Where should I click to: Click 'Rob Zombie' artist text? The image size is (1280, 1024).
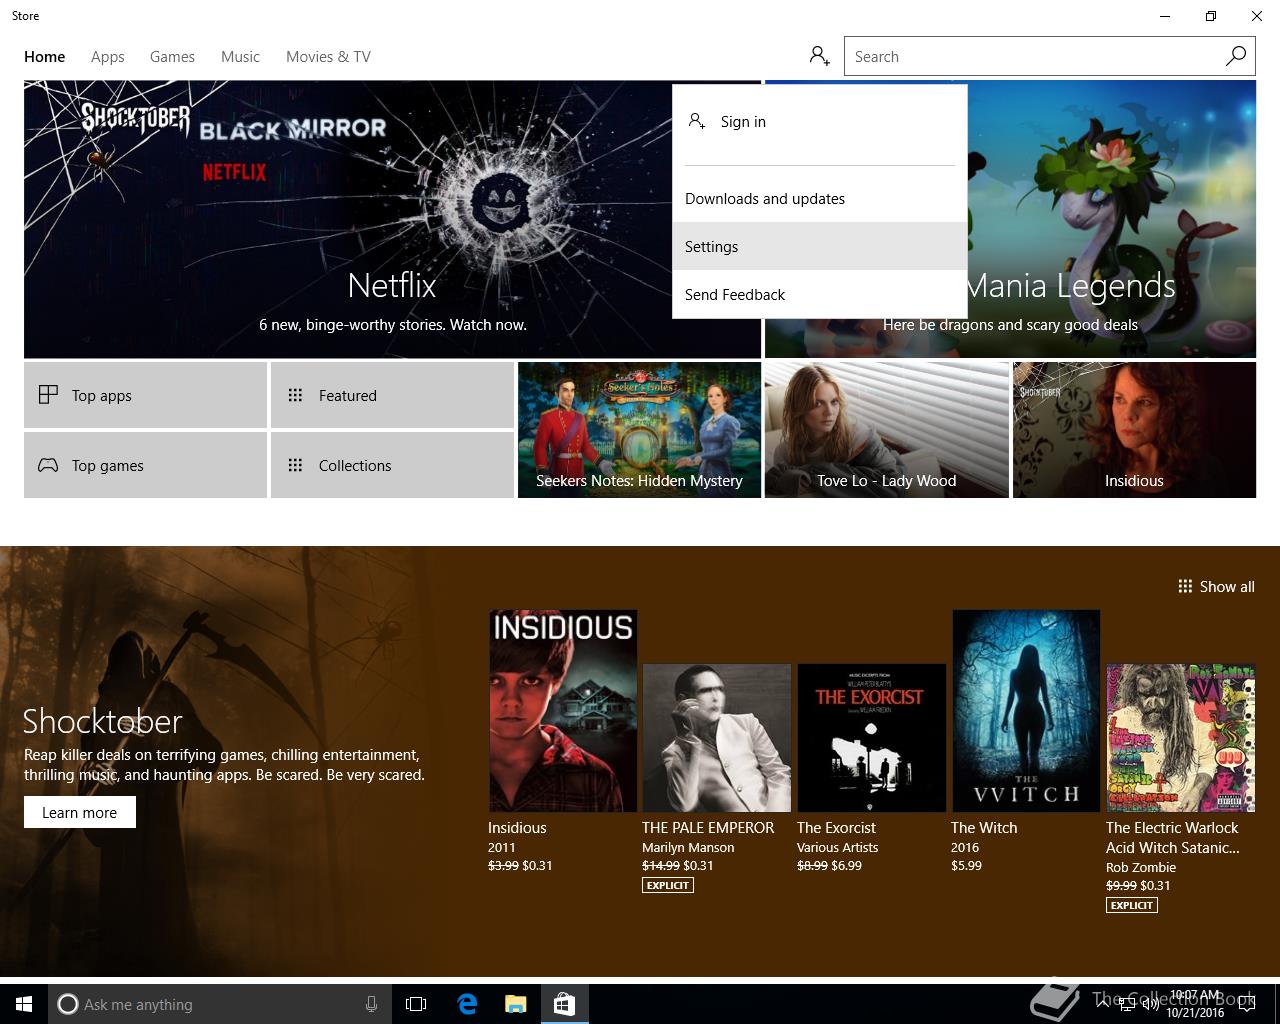point(1141,867)
